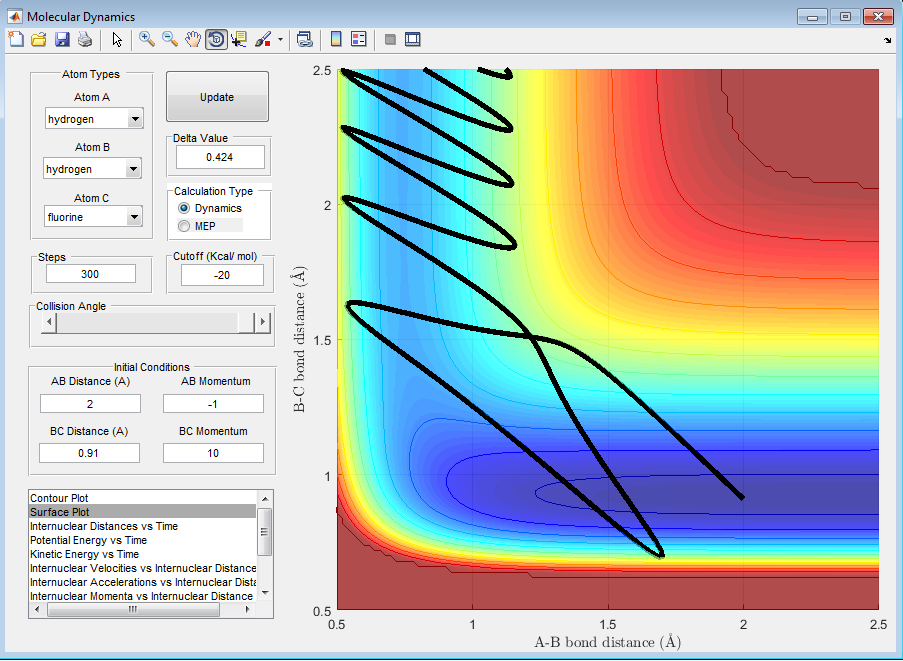Activate the Pan hand tool
The height and width of the screenshot is (661, 903).
click(x=193, y=39)
